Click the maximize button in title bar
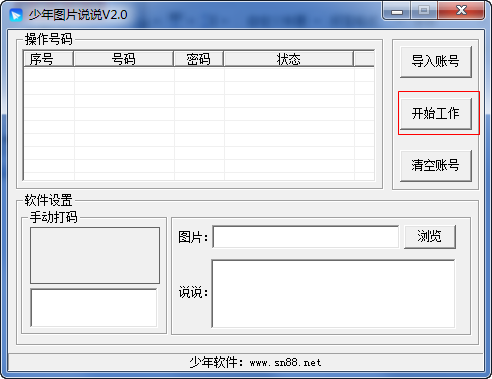The height and width of the screenshot is (379, 492). [x=424, y=11]
